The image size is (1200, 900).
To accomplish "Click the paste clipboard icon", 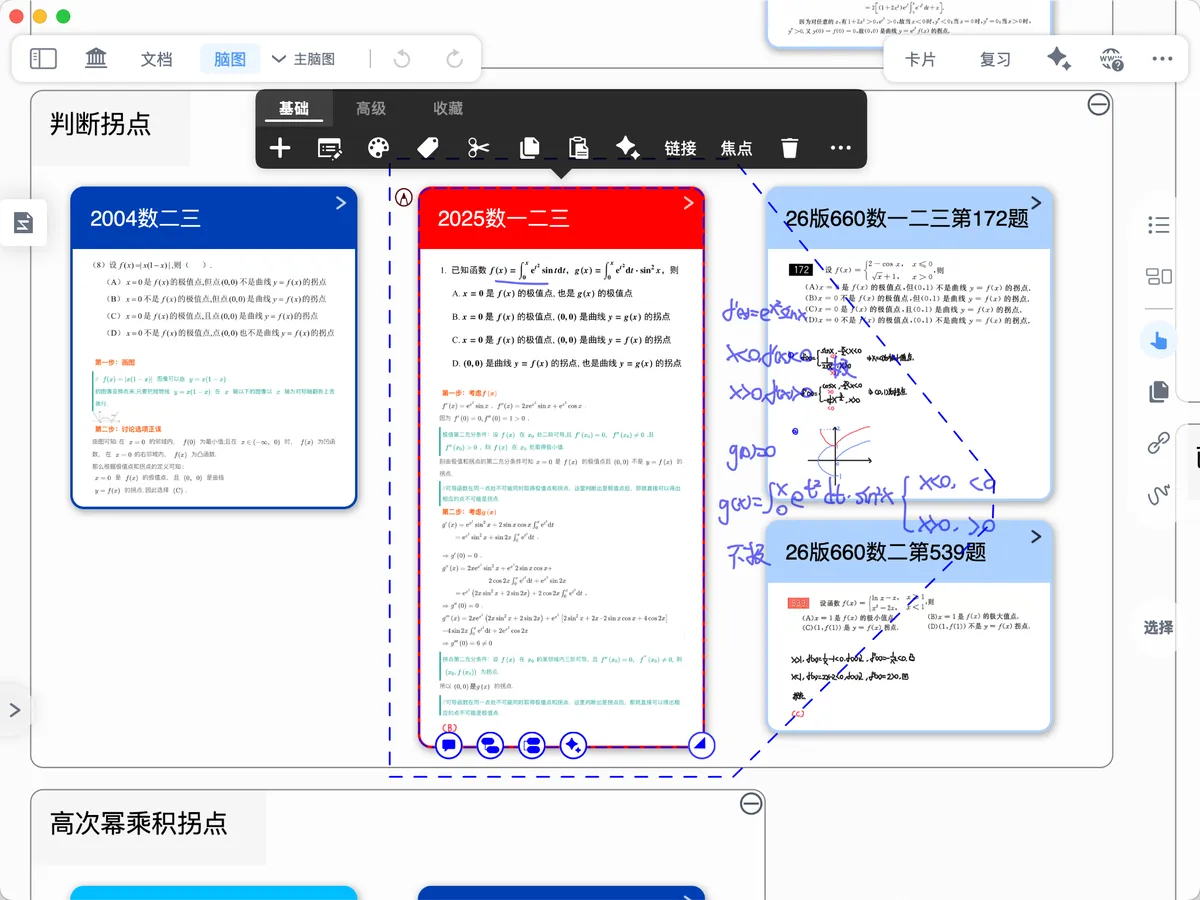I will (578, 148).
